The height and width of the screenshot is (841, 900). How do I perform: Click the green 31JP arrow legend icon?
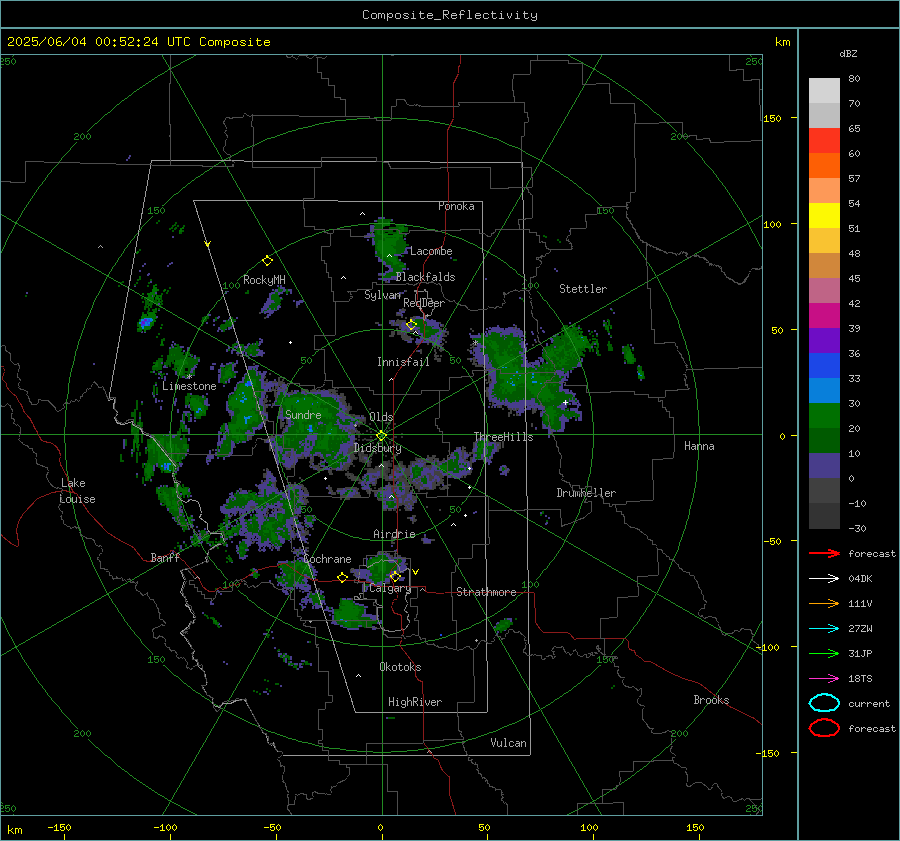coord(824,653)
